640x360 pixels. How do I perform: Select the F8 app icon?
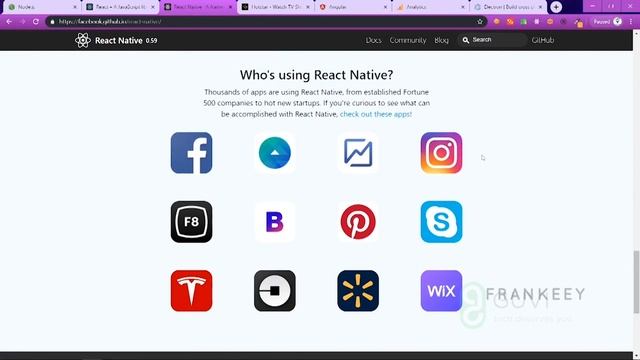pos(191,222)
